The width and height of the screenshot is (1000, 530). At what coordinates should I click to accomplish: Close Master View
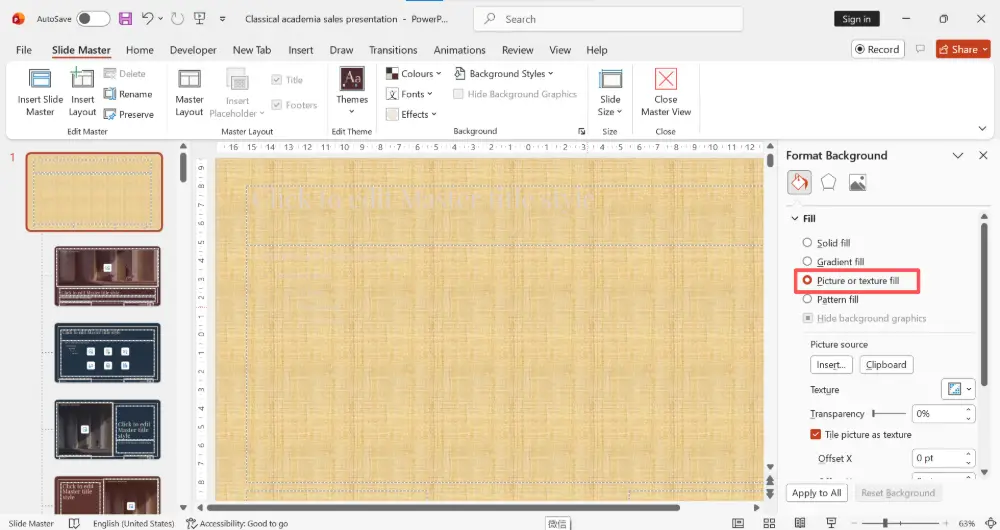(666, 93)
